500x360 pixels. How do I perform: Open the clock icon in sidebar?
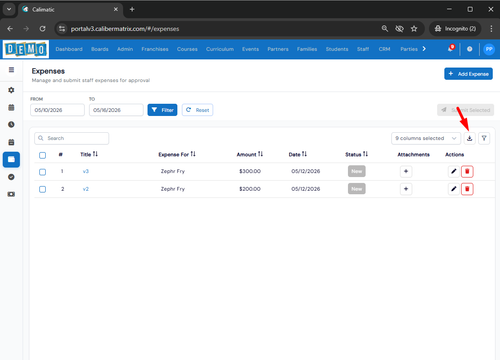(11, 124)
